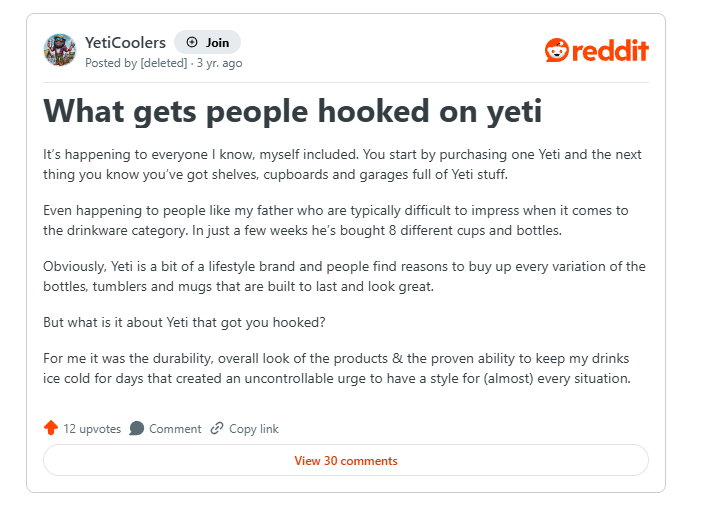Click the comment speech bubble icon
Viewport: 705px width, 509px height.
click(x=137, y=428)
